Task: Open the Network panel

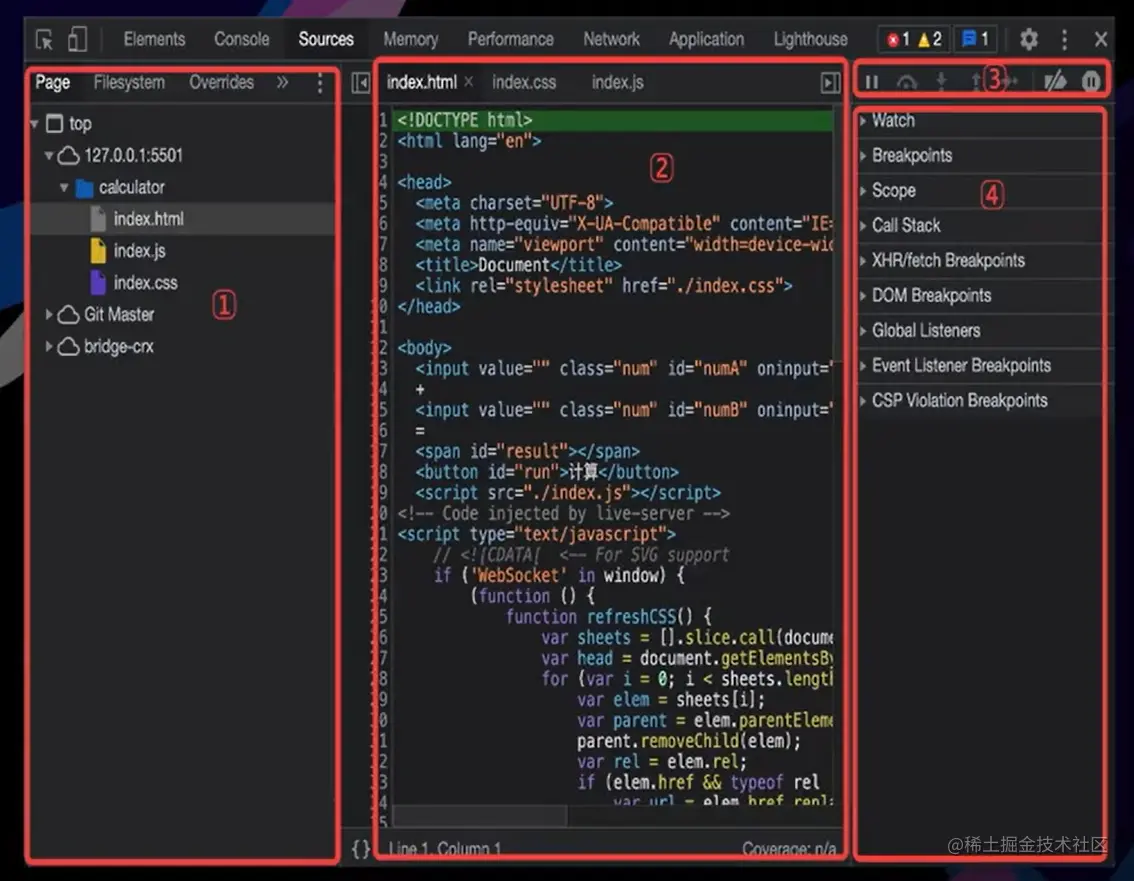Action: (x=611, y=39)
